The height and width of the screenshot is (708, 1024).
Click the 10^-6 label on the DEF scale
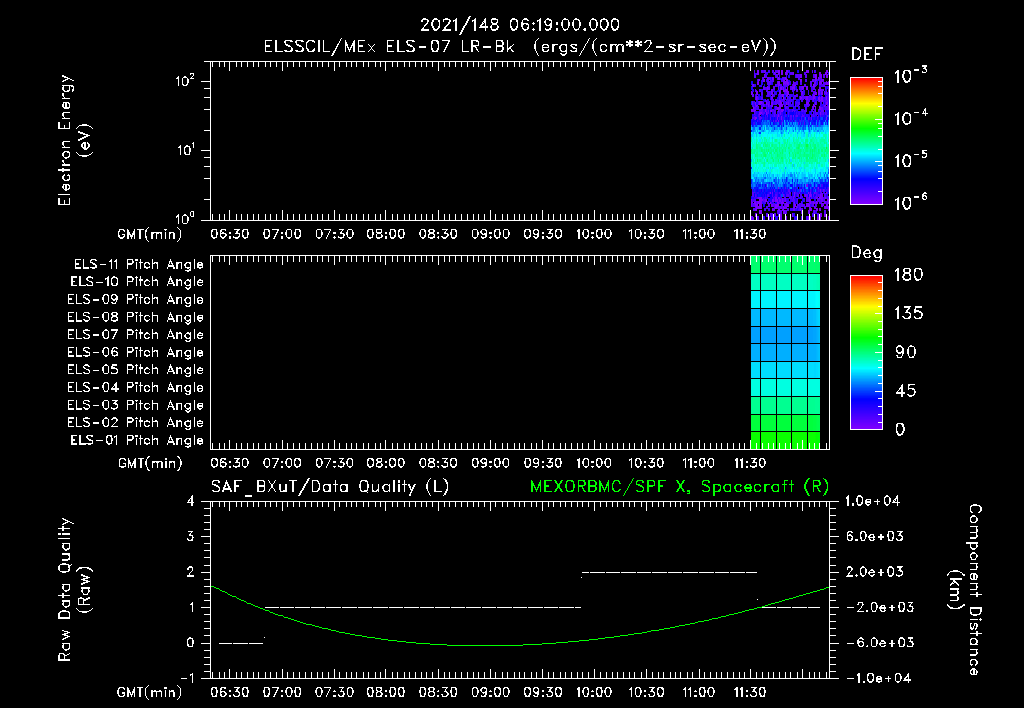pyautogui.click(x=910, y=202)
